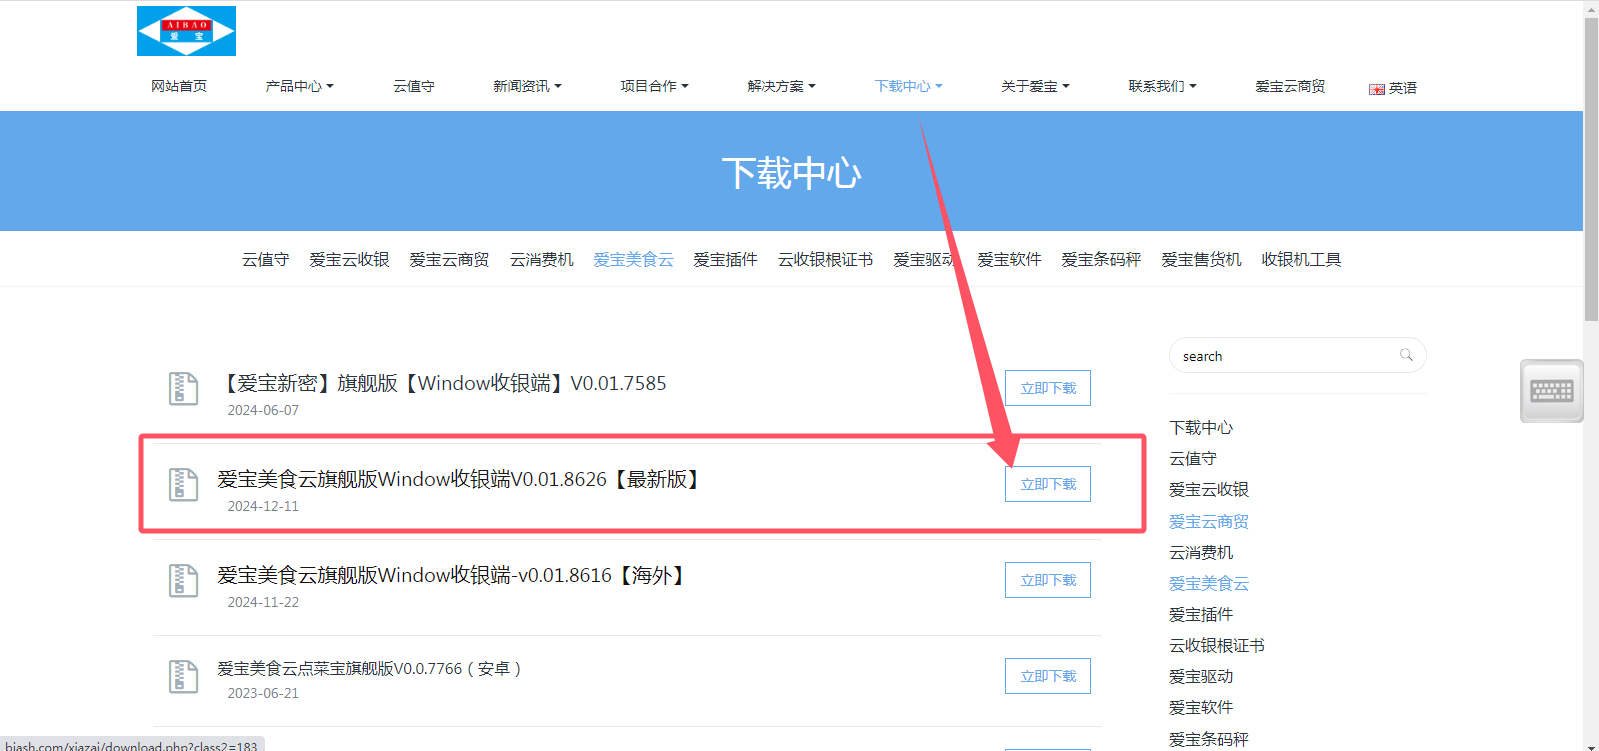Open 云值守 in the sidebar list
Screen dimensions: 1599x751
point(1193,458)
